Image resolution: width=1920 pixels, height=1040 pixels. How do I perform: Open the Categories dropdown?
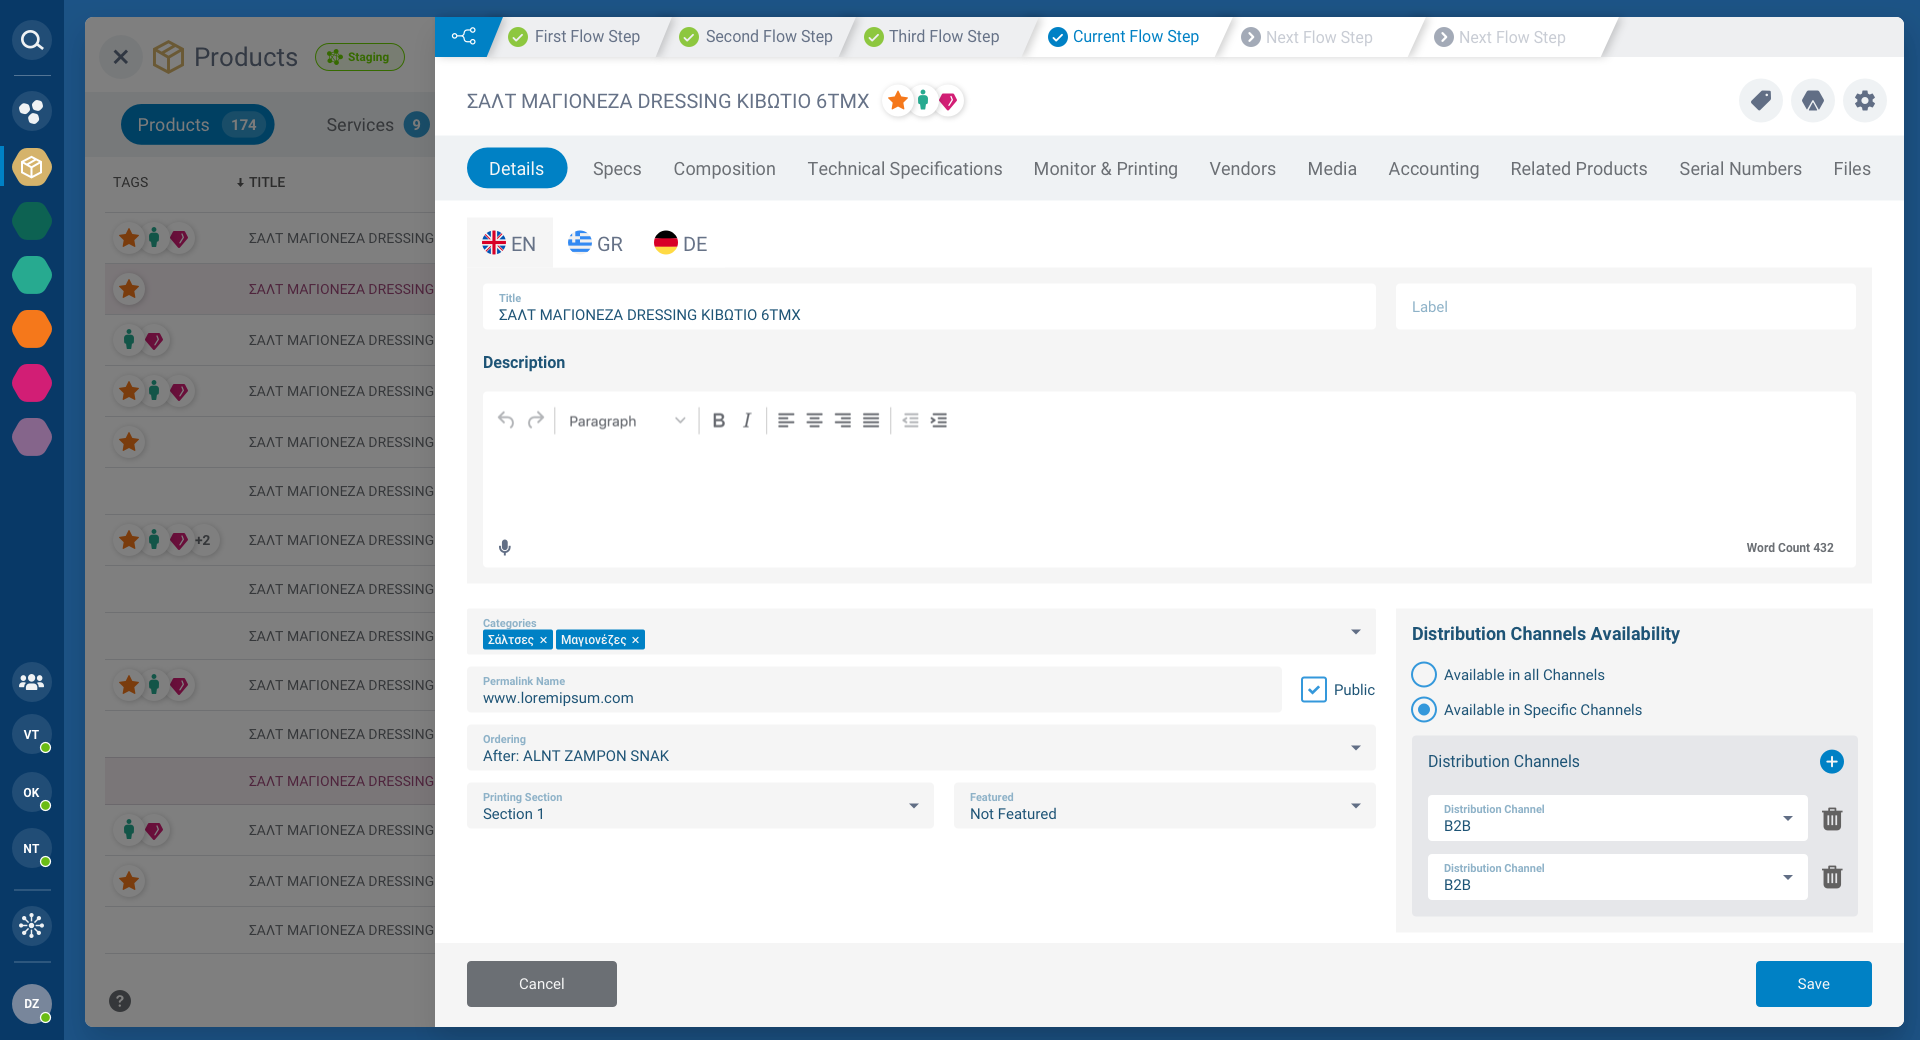(x=1356, y=632)
